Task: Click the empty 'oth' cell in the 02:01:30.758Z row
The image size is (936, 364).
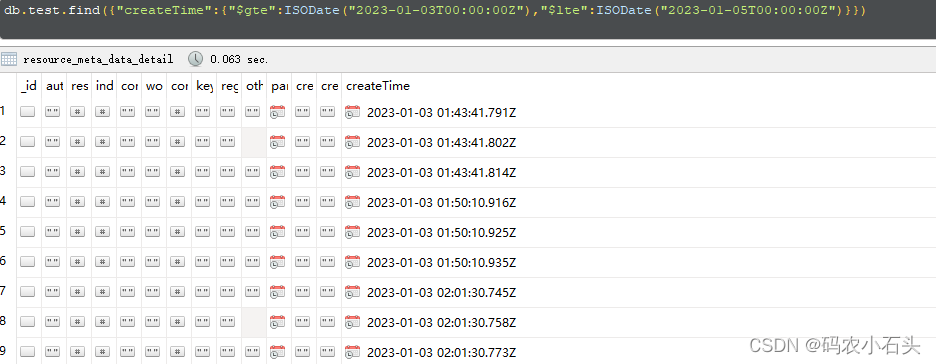Action: pyautogui.click(x=254, y=322)
